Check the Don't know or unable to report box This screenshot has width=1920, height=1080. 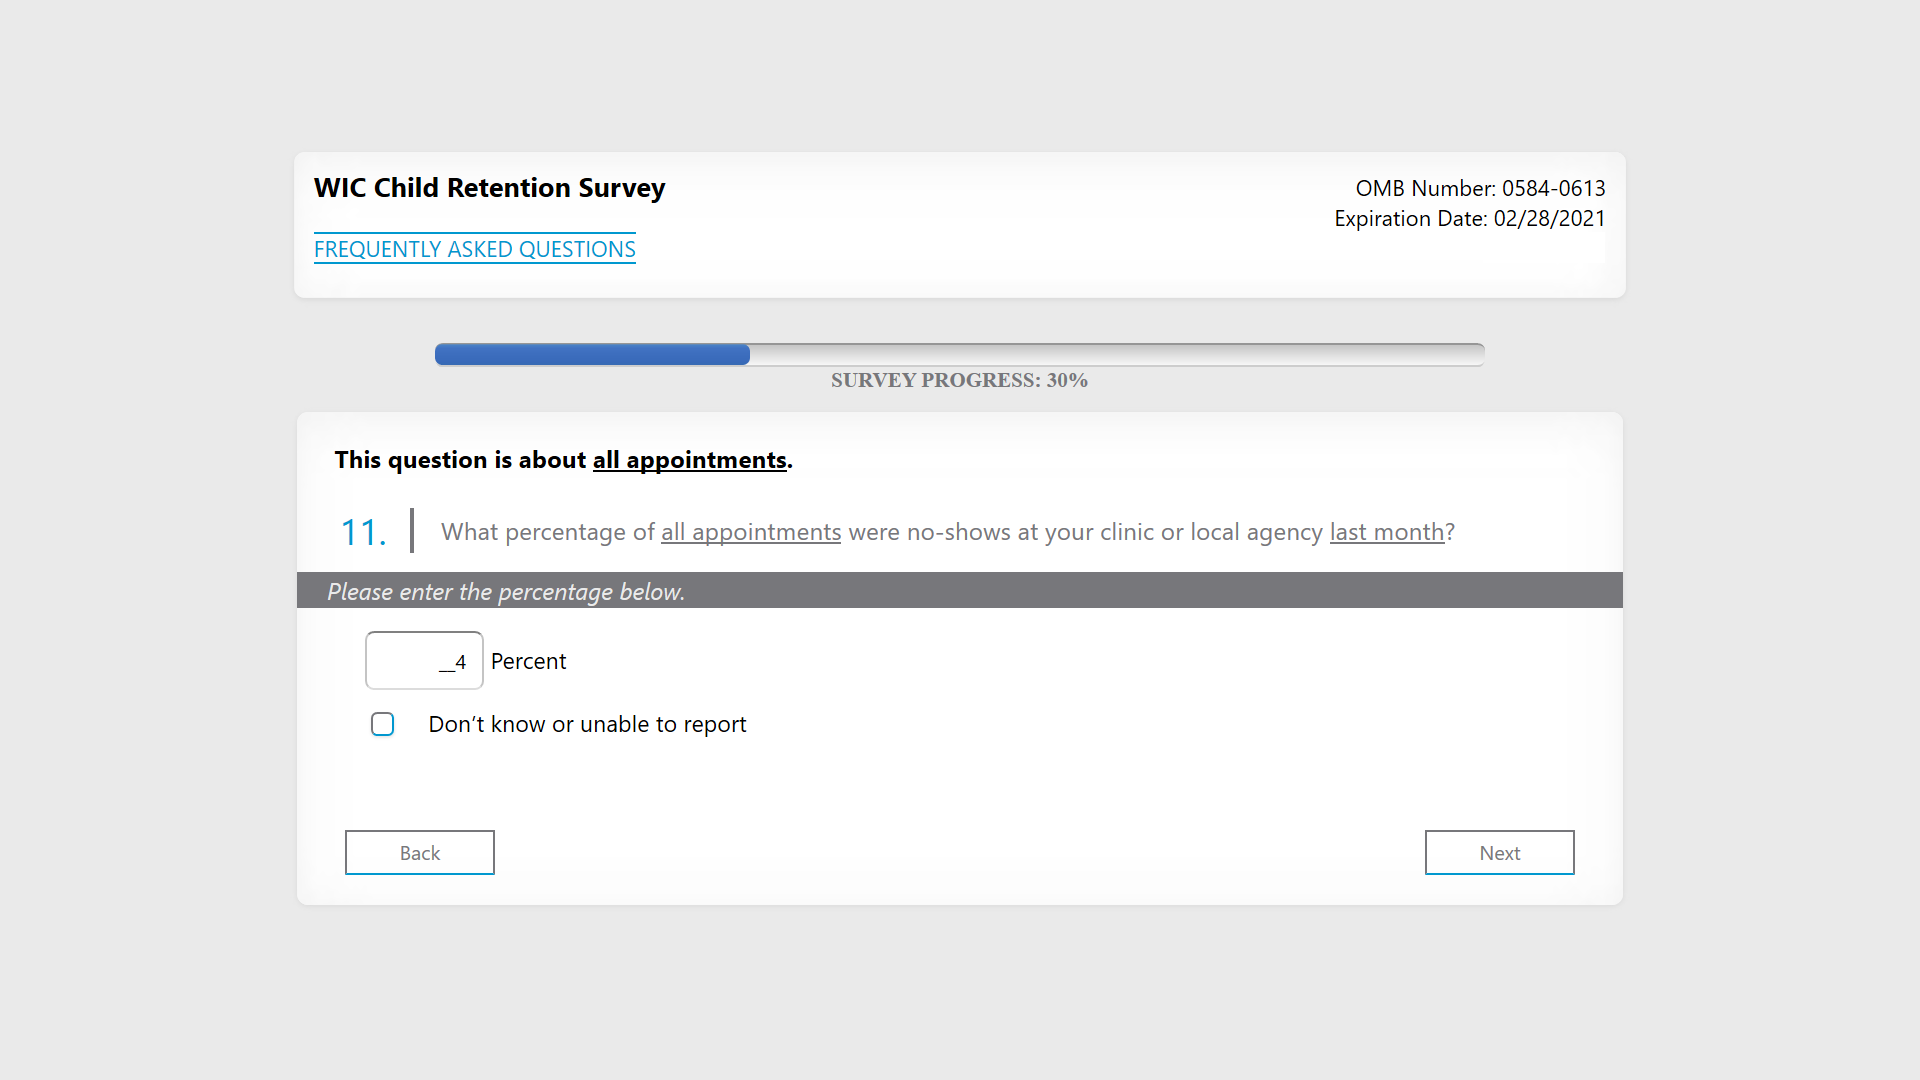[x=382, y=724]
